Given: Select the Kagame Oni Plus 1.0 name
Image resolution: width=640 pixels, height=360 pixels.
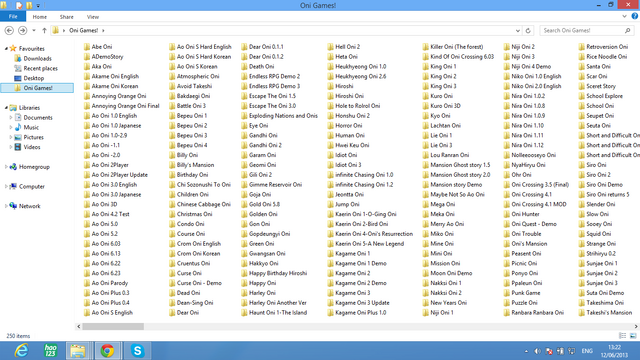Looking at the screenshot, I should click(x=360, y=313).
